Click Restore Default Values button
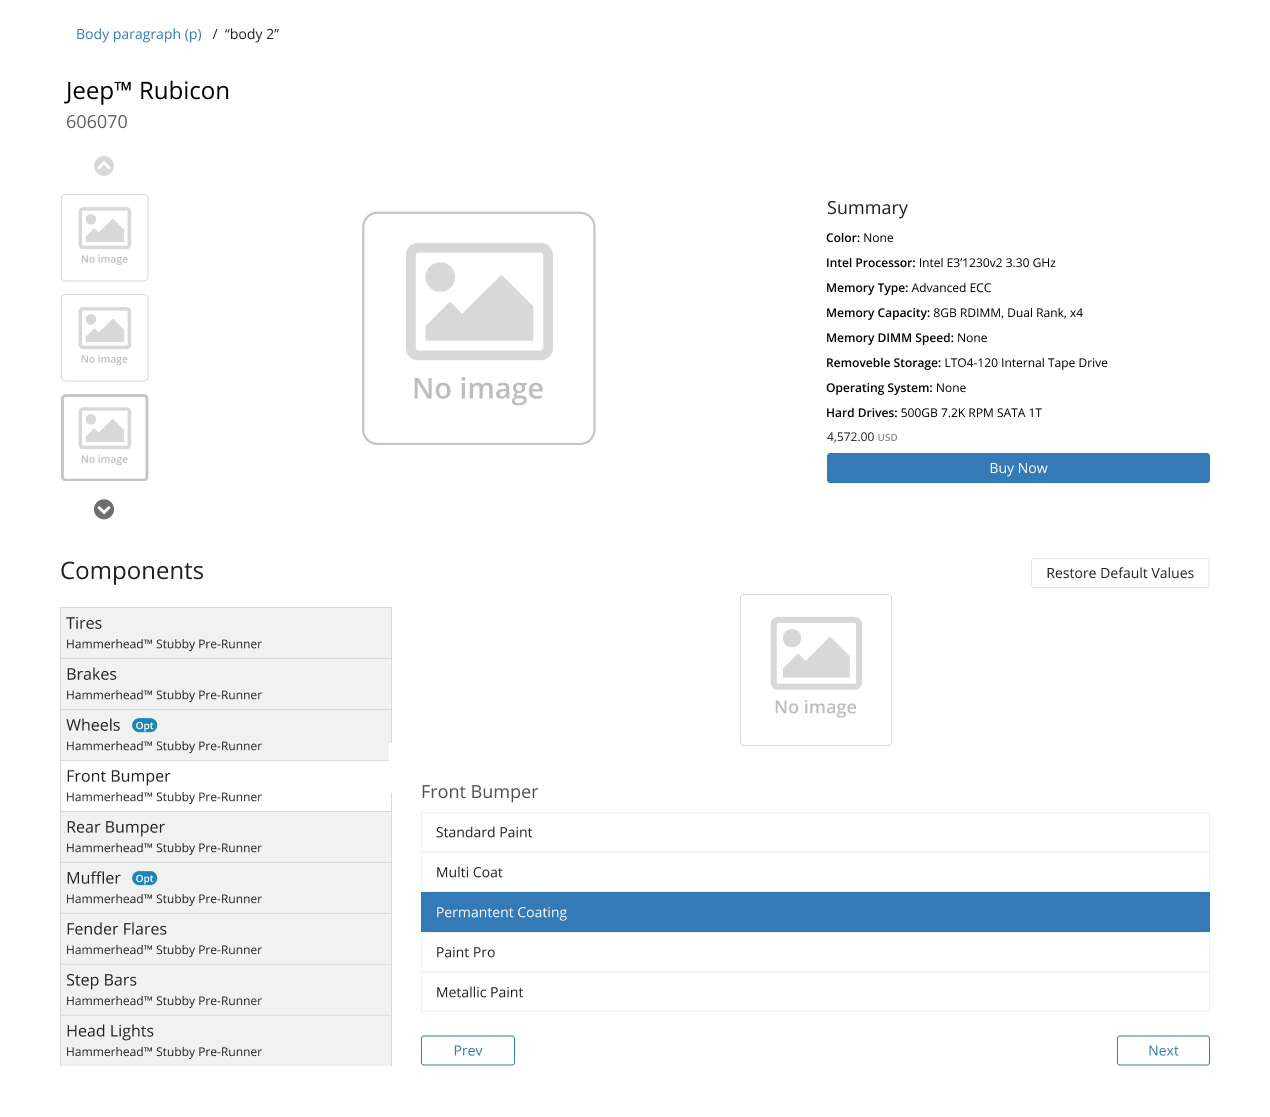Viewport: 1270px width, 1117px height. coord(1120,573)
